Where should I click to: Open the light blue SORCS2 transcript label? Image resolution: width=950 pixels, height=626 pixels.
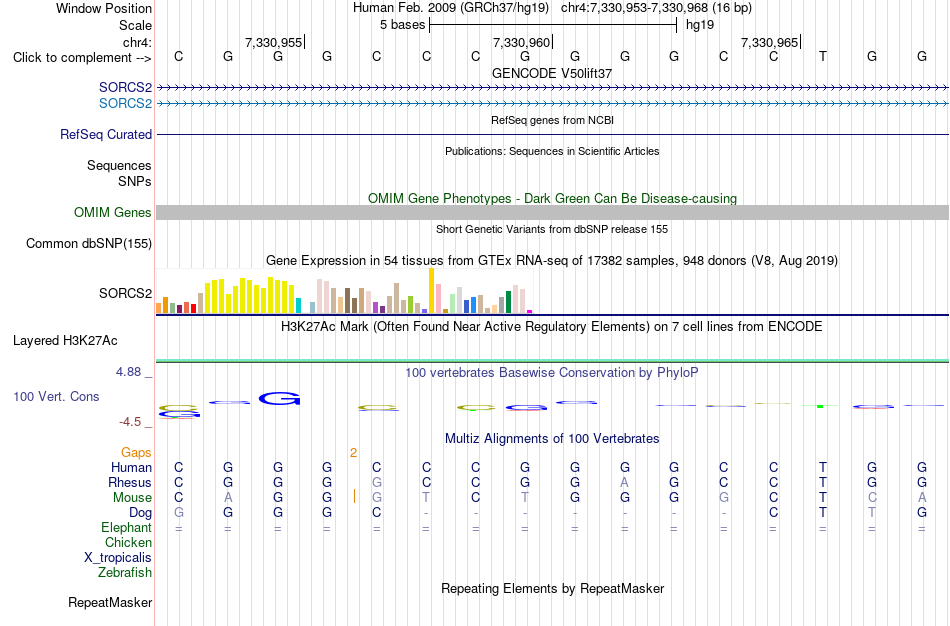click(125, 104)
